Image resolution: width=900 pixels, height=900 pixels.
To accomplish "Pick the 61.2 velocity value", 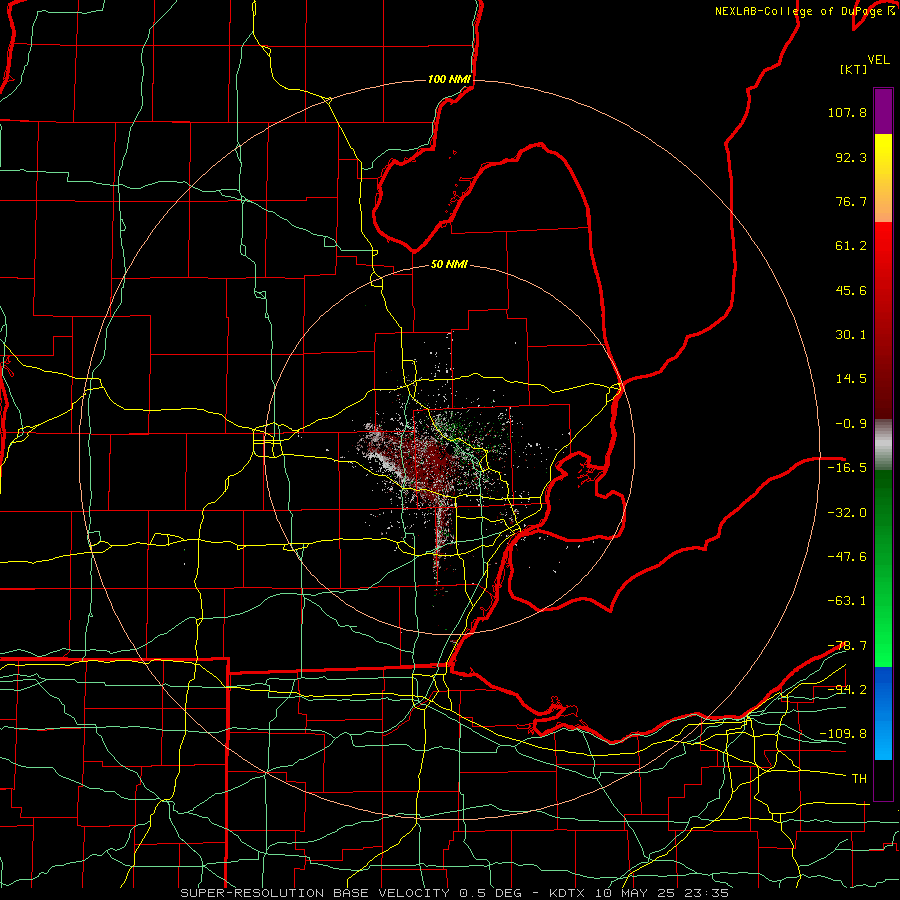I will 851,246.
